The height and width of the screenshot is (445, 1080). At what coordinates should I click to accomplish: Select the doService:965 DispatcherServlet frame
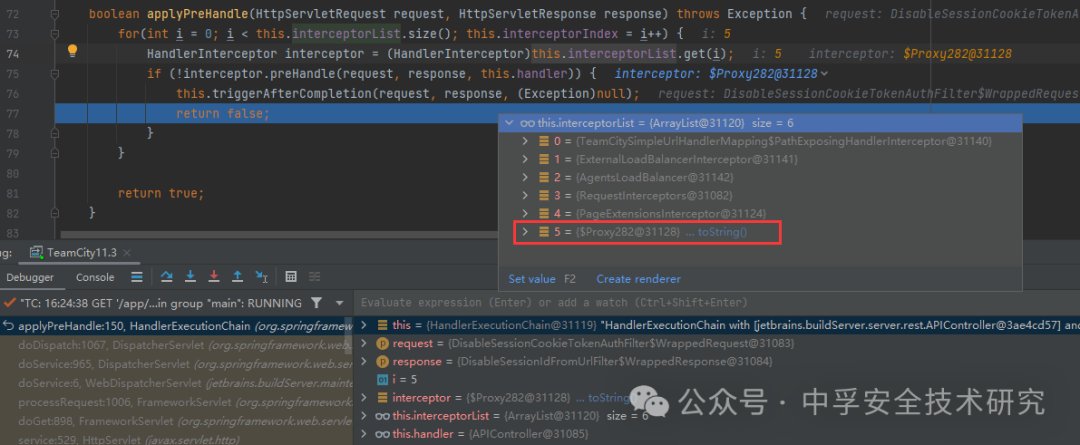[x=176, y=362]
